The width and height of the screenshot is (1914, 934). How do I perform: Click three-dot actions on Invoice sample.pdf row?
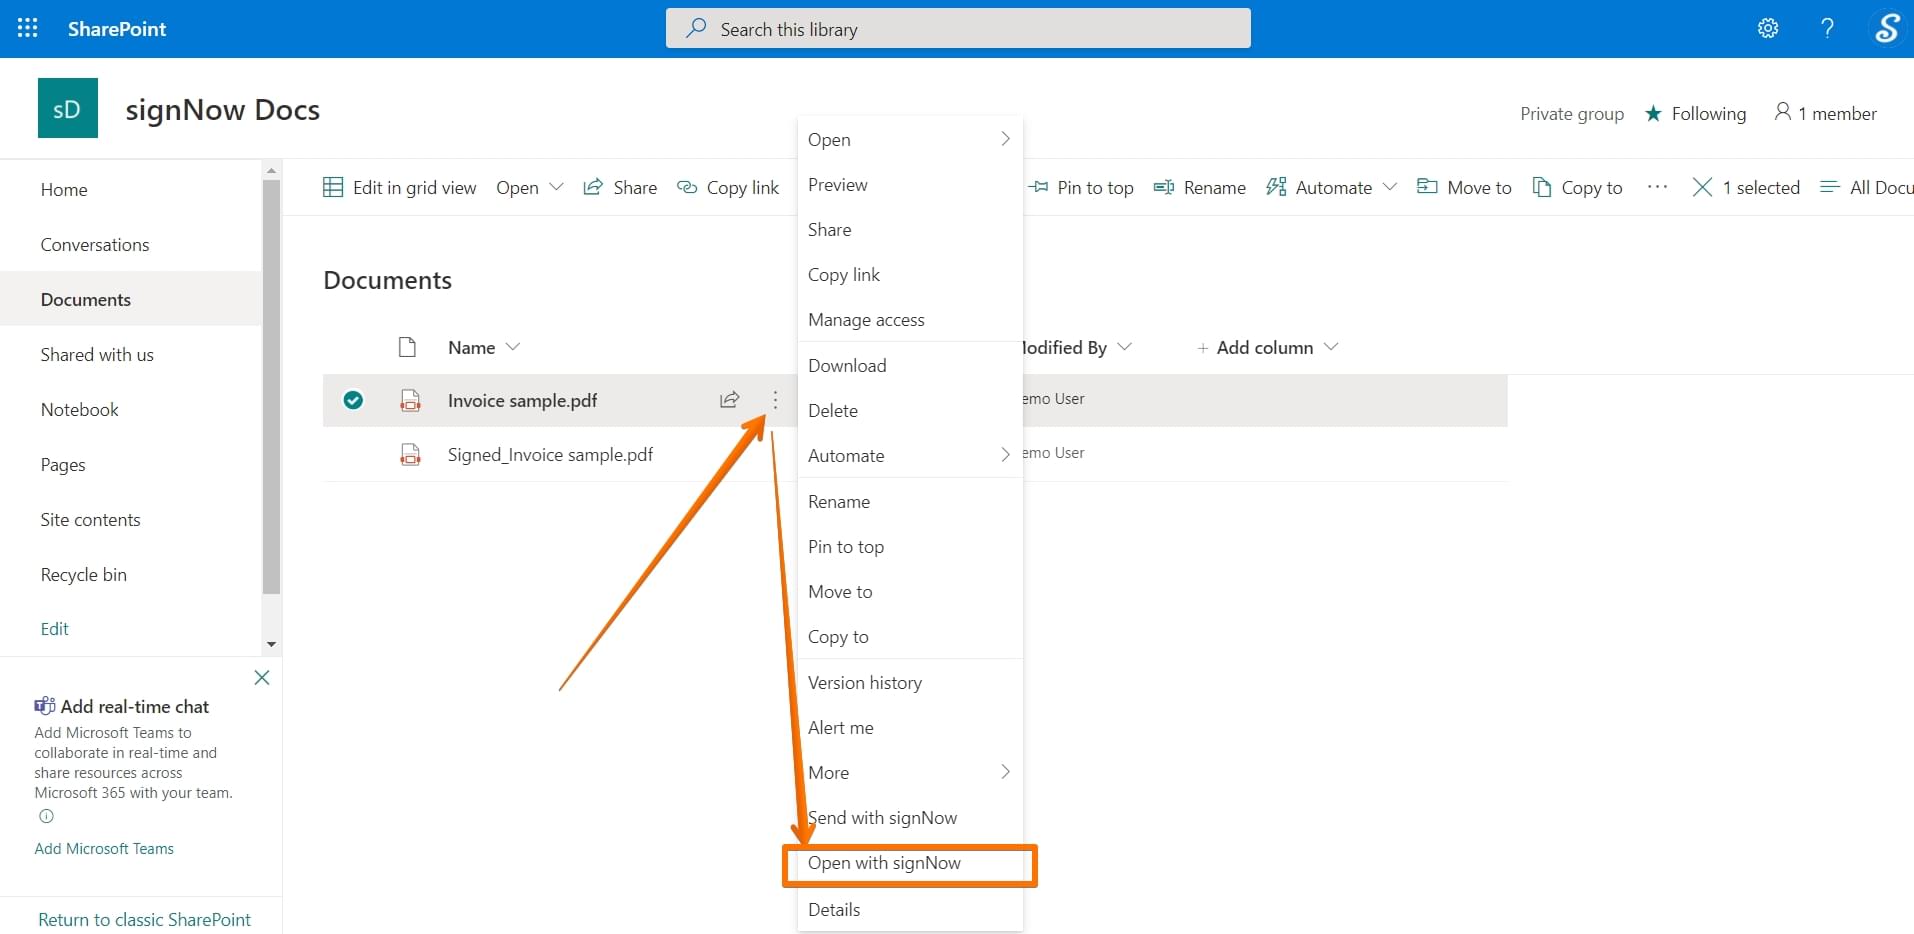pos(775,400)
